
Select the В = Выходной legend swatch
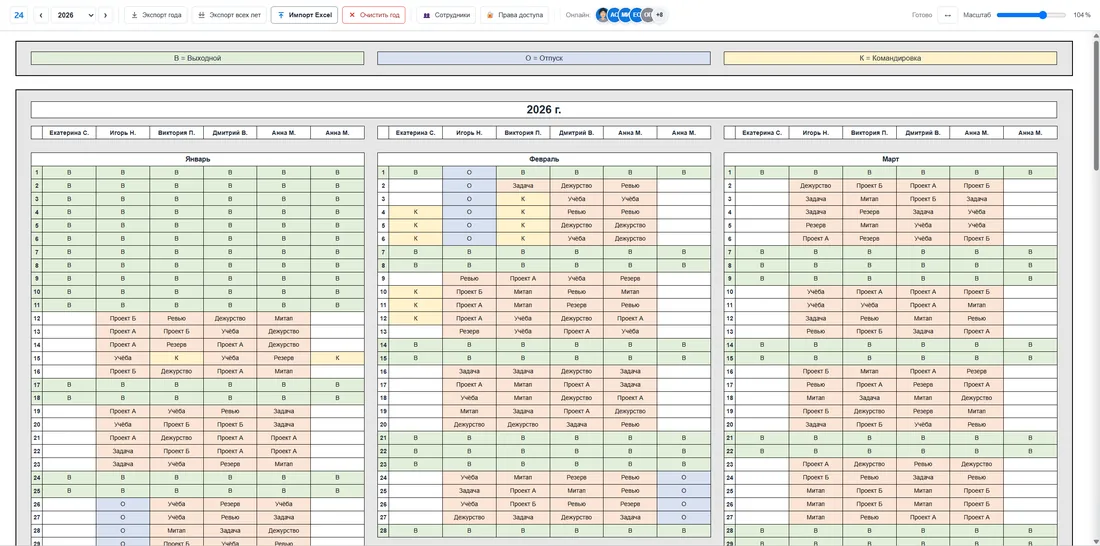(x=197, y=58)
